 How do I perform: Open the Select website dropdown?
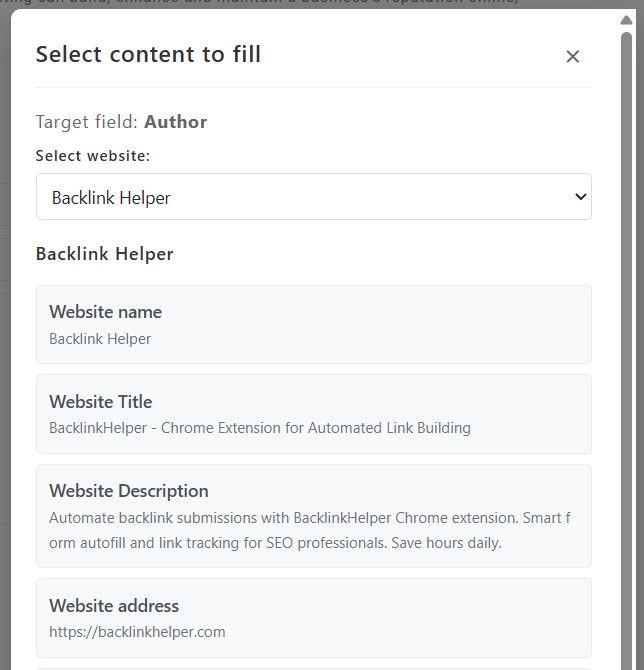point(313,197)
